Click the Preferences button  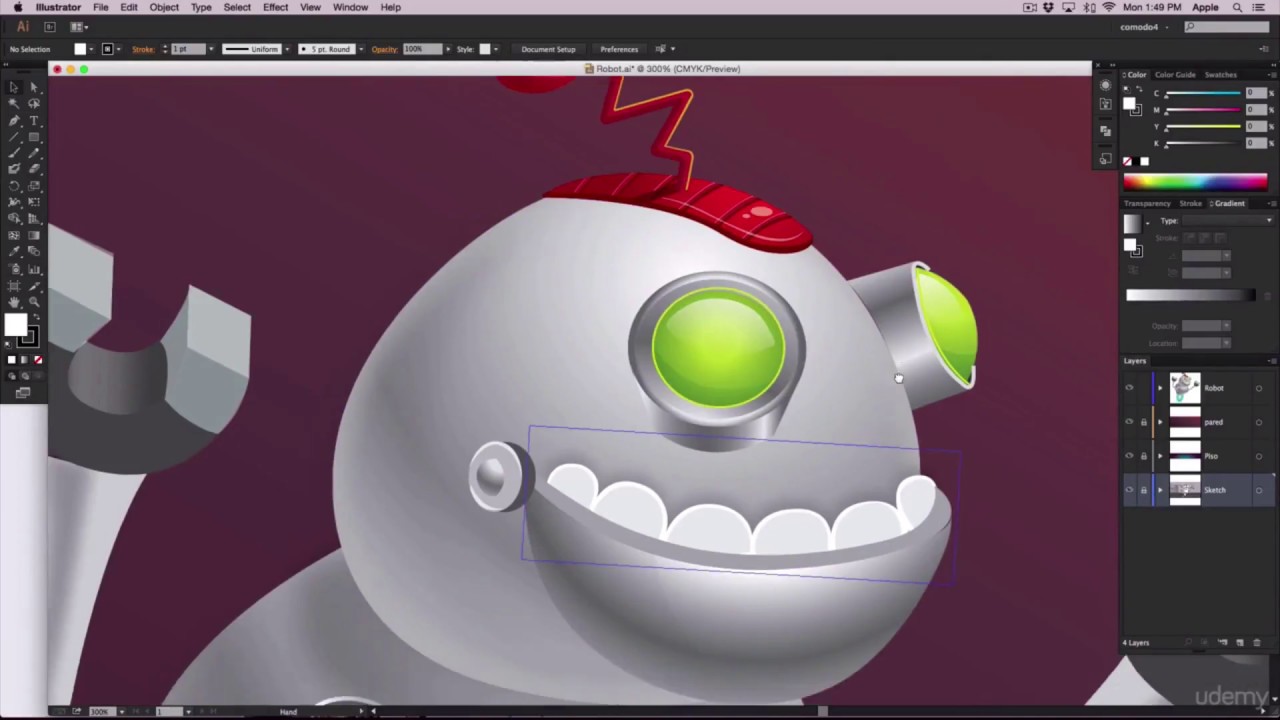tap(619, 49)
